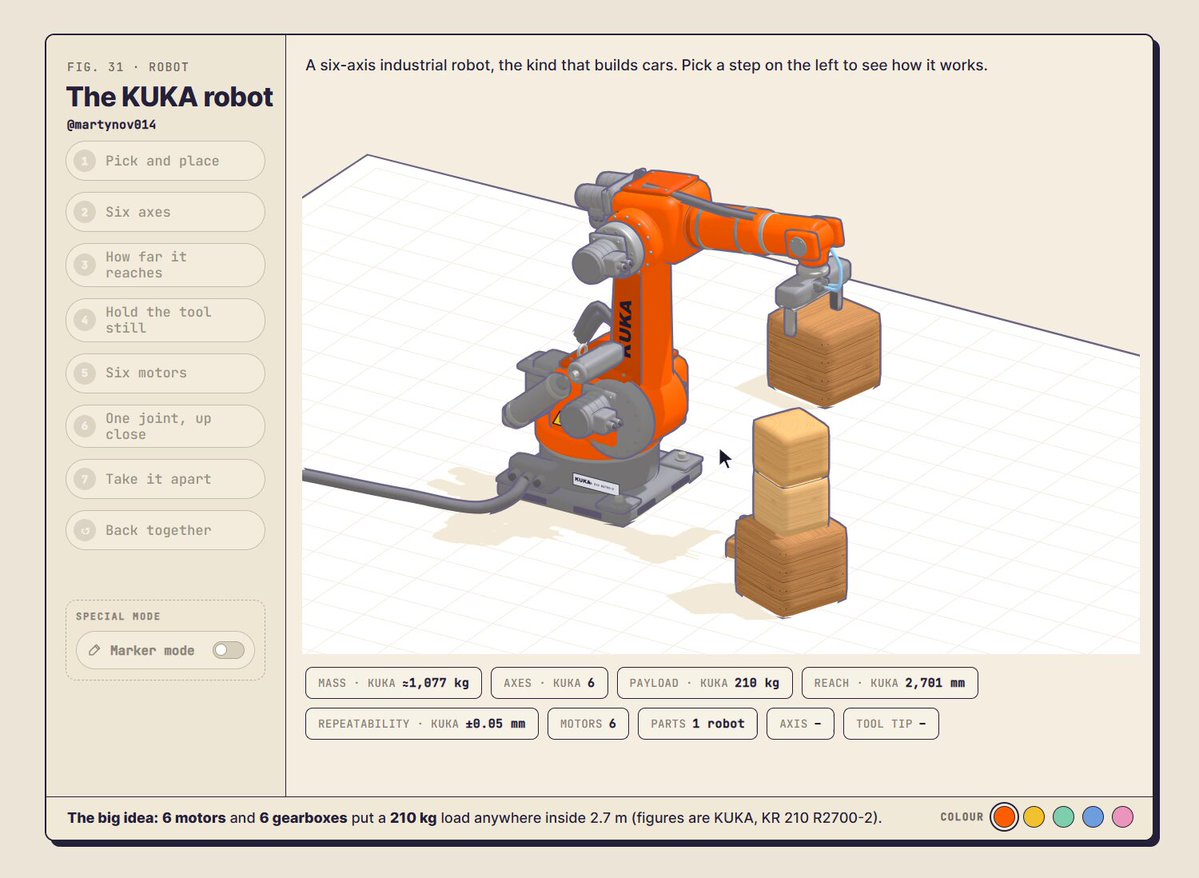1199x878 pixels.
Task: Click the REACH KUKA 2,701 mm chip
Action: point(889,683)
